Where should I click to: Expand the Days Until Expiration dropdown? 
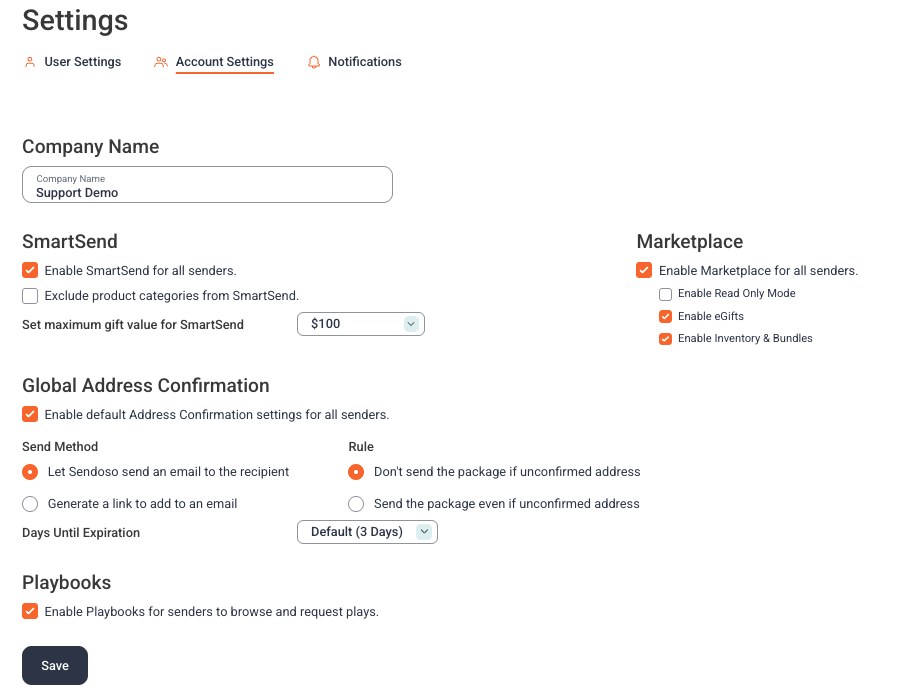point(367,532)
